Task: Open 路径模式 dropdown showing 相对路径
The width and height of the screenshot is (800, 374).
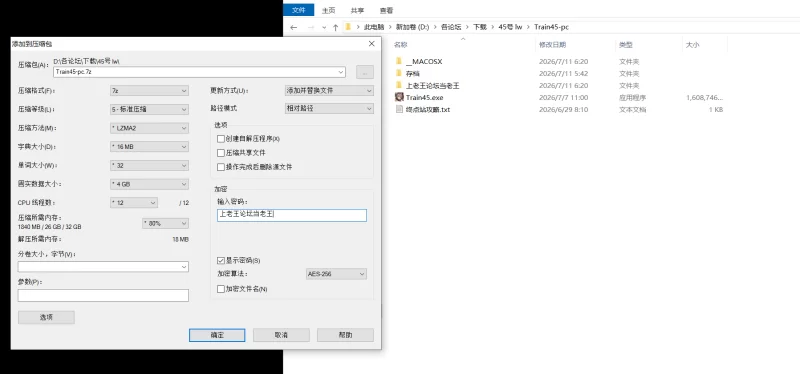Action: 329,109
